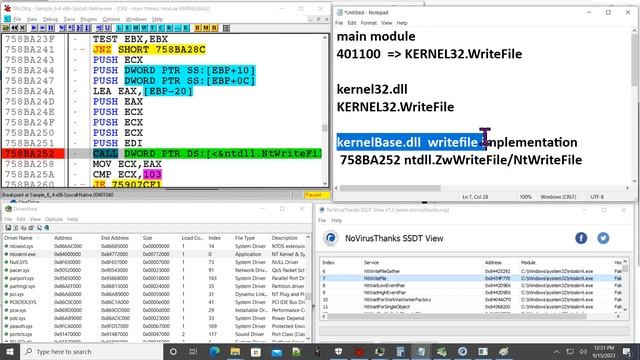Viewport: 640px width, 360px height.
Task: Show Threads T button in OllyDbg
Action: 153,28
